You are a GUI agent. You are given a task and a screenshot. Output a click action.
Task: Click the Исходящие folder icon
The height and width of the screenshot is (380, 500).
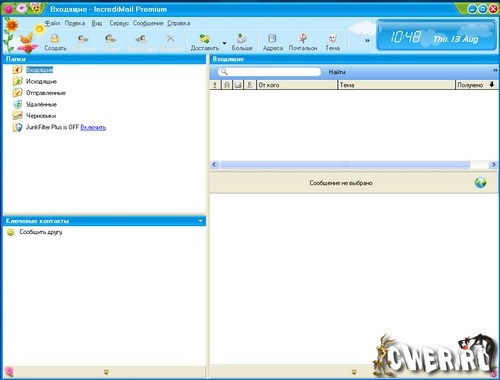(17, 81)
